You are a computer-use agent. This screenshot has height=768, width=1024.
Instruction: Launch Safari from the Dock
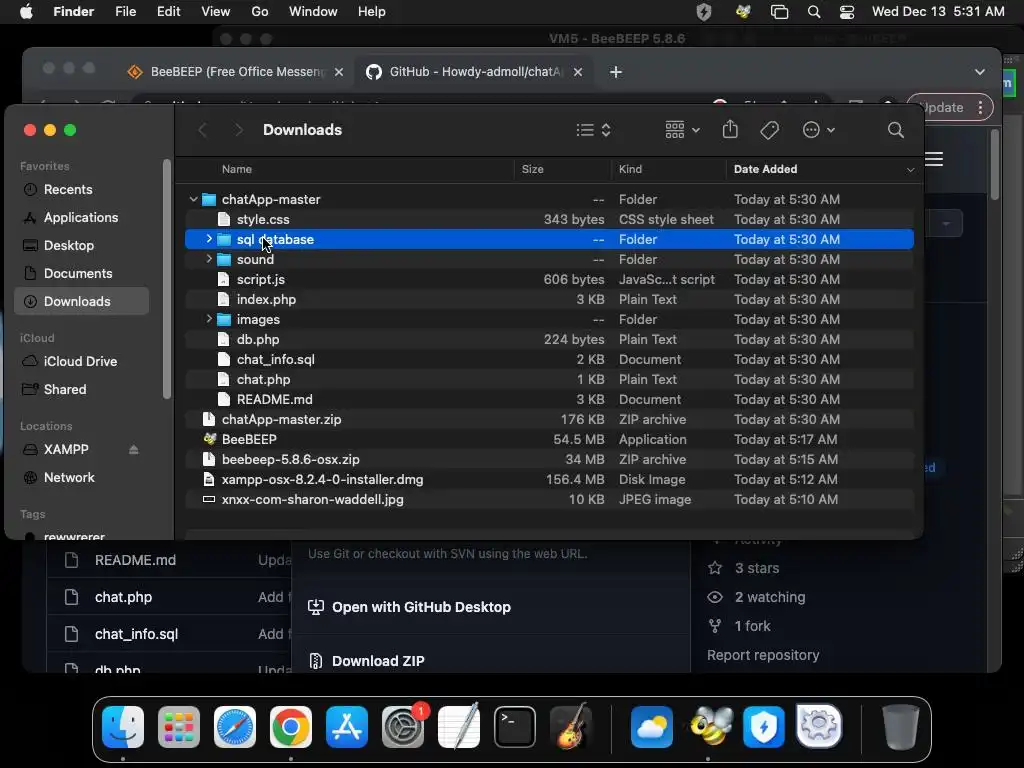[x=235, y=727]
